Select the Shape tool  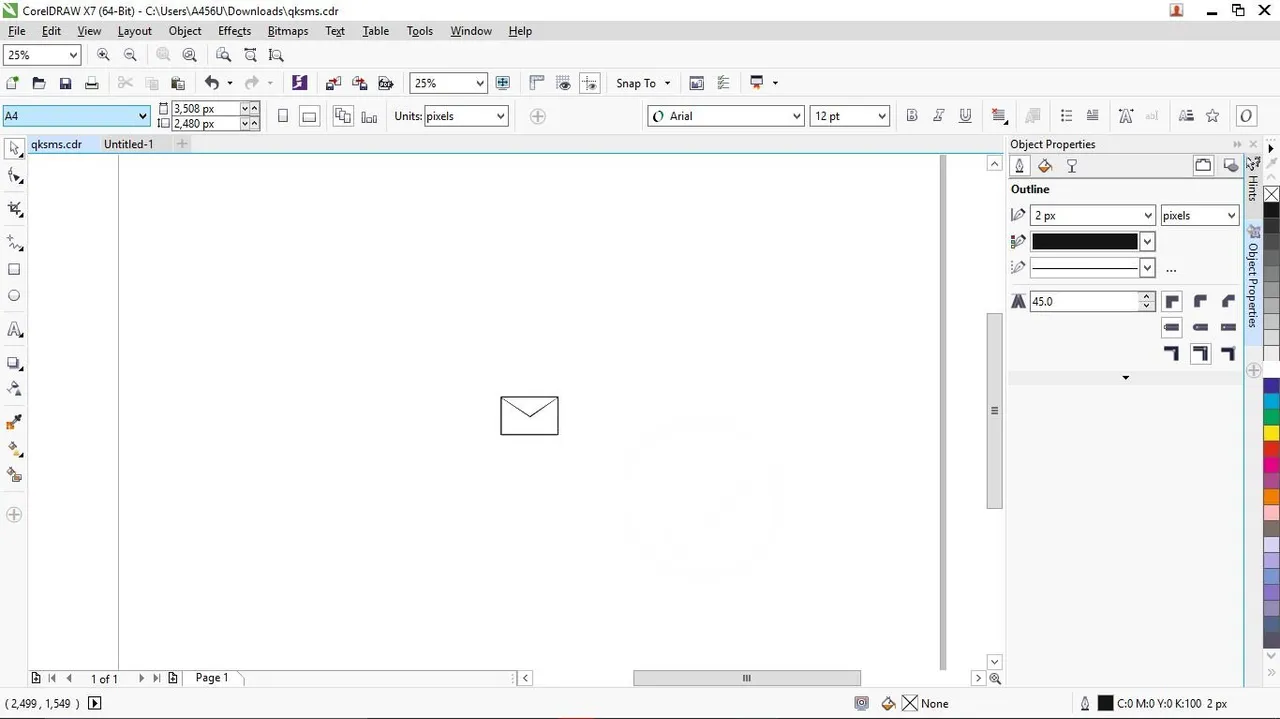14,176
